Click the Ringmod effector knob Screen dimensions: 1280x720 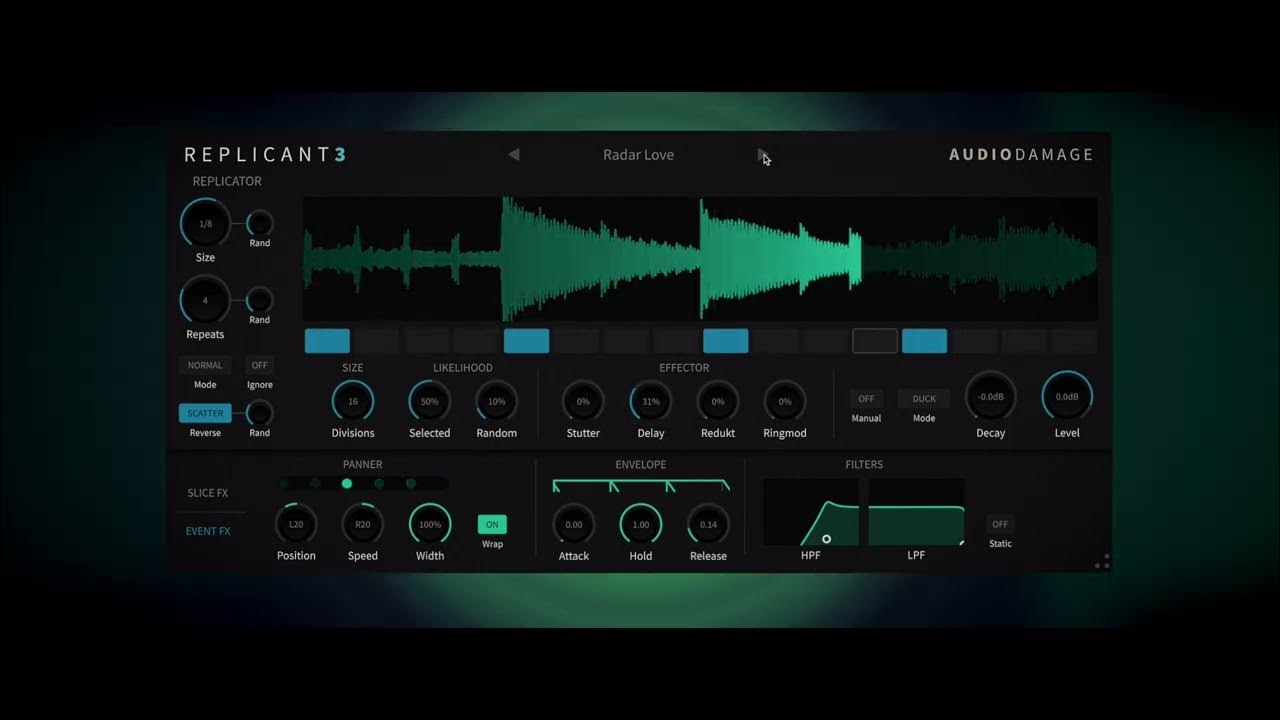(785, 401)
